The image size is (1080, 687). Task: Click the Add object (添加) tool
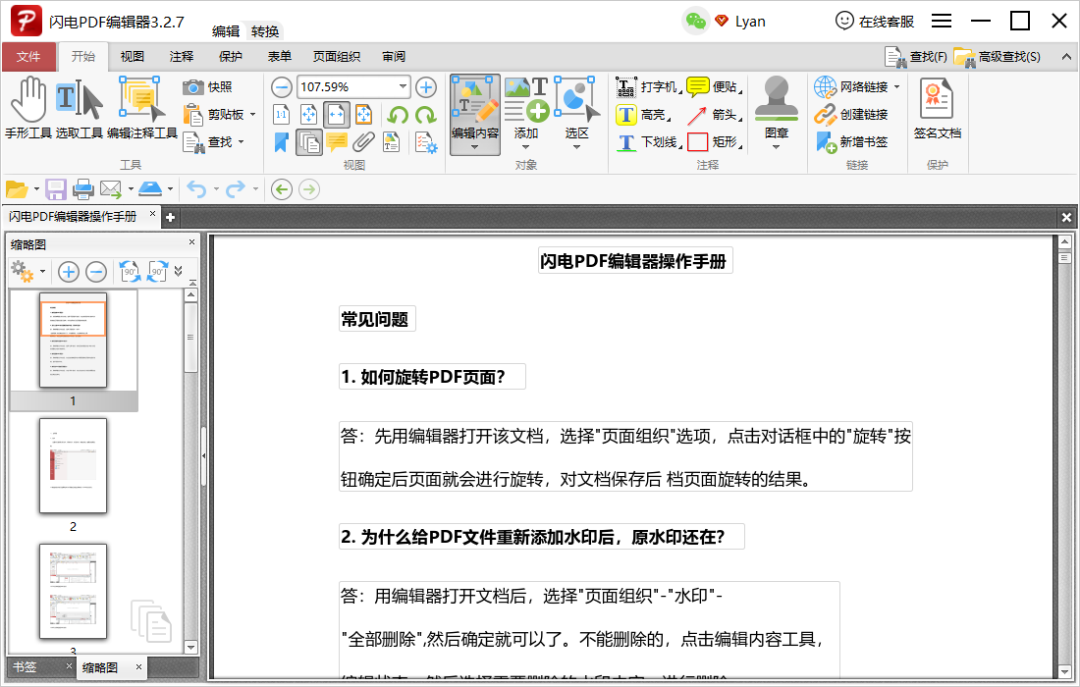coord(526,108)
